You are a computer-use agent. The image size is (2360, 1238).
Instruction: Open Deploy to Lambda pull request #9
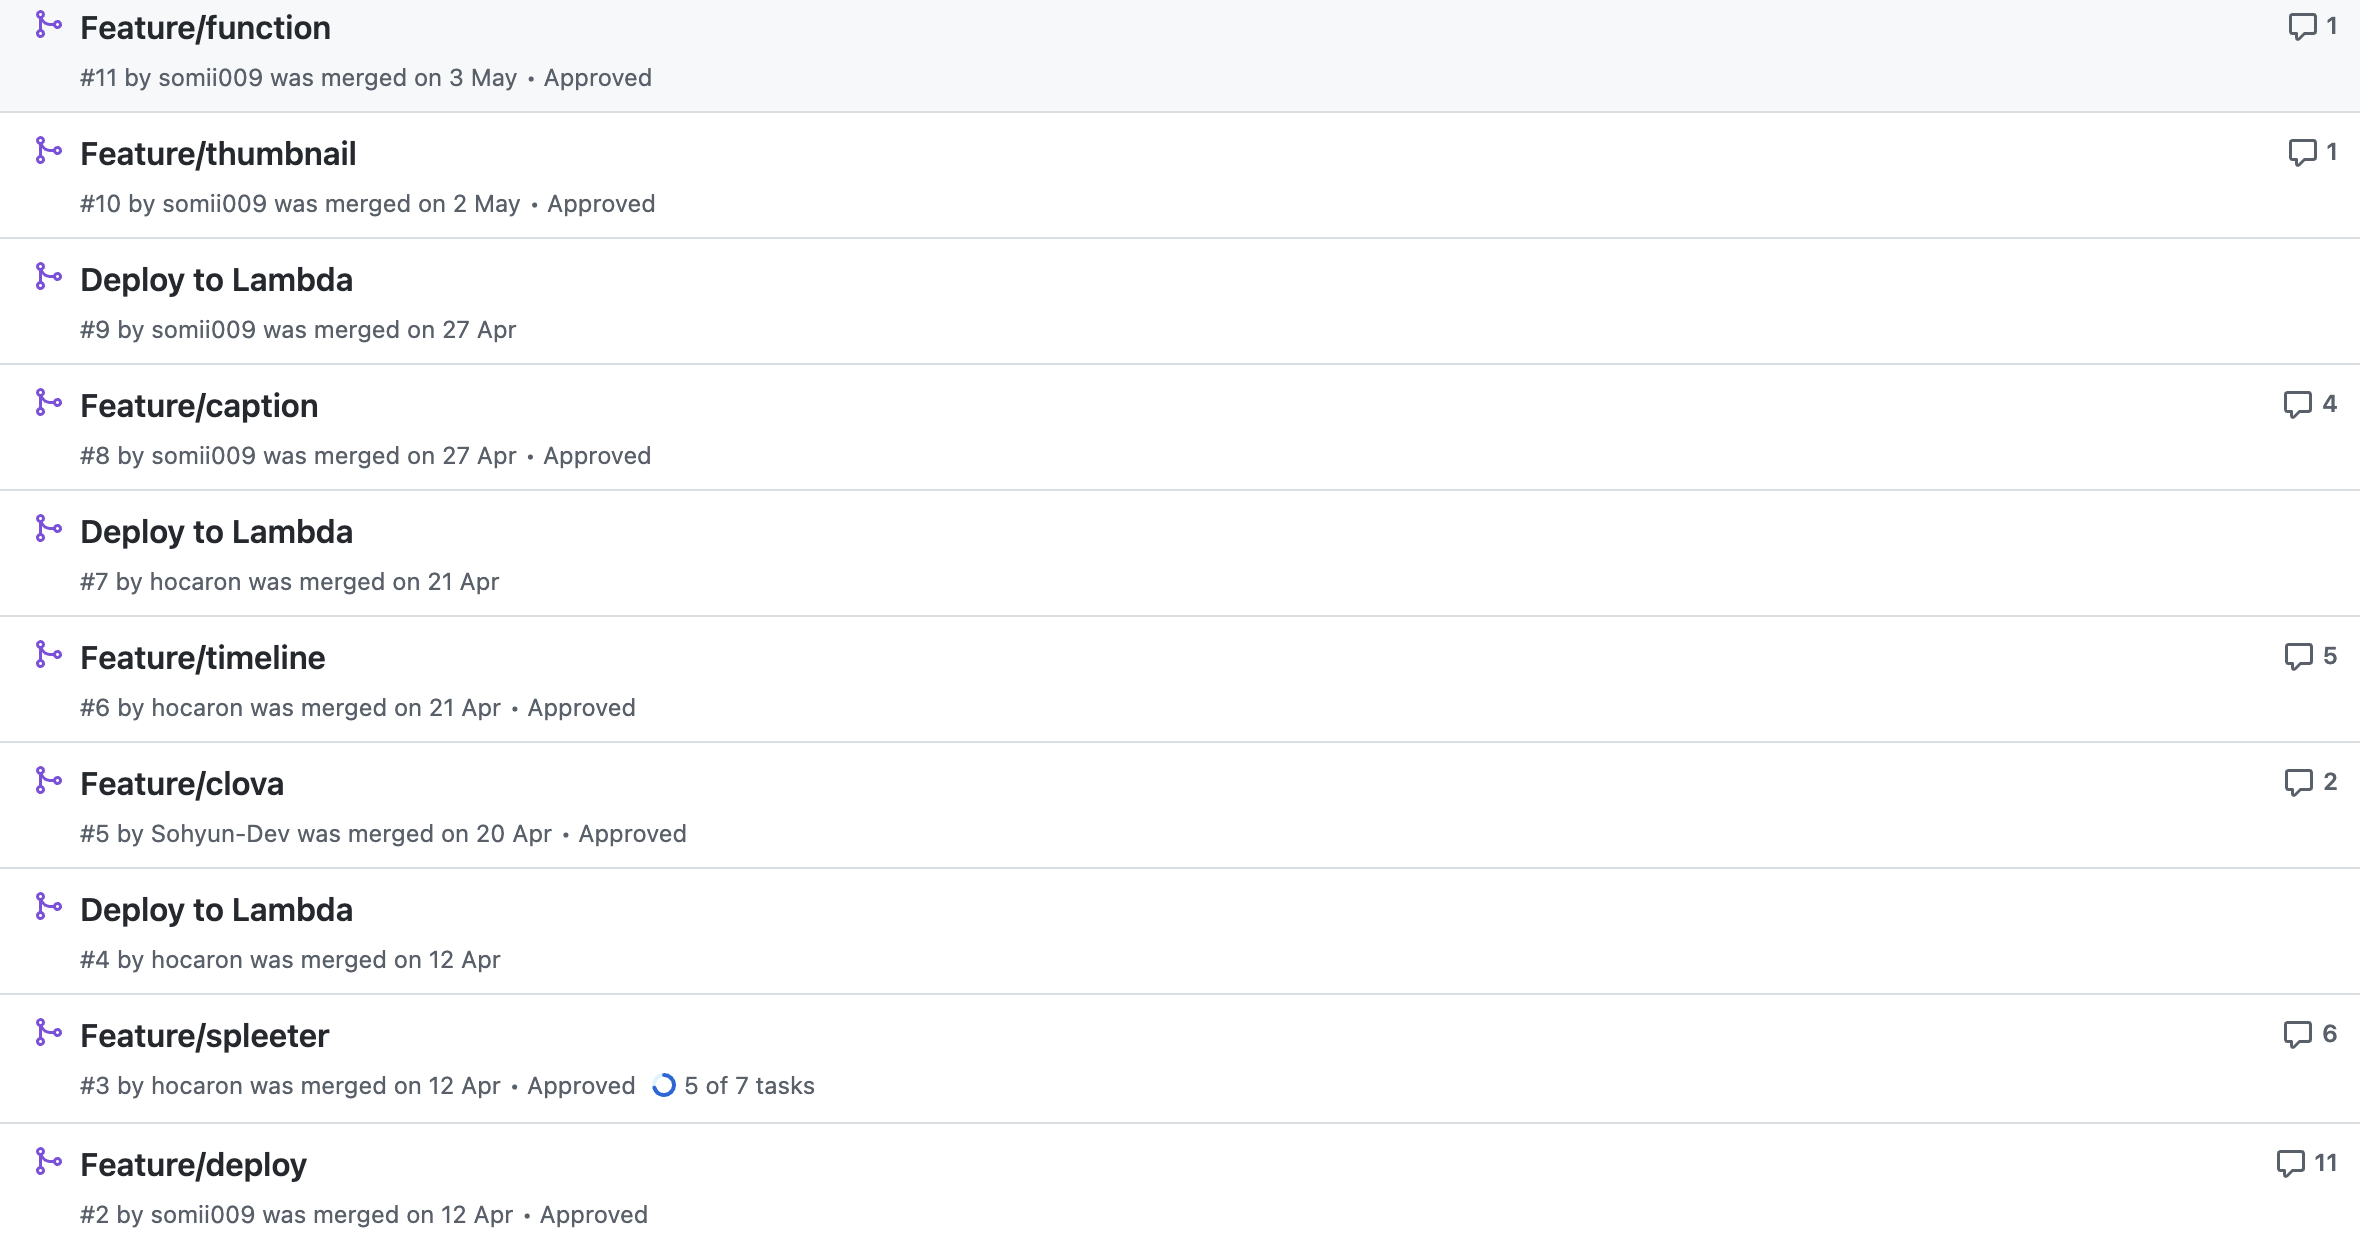pyautogui.click(x=216, y=280)
